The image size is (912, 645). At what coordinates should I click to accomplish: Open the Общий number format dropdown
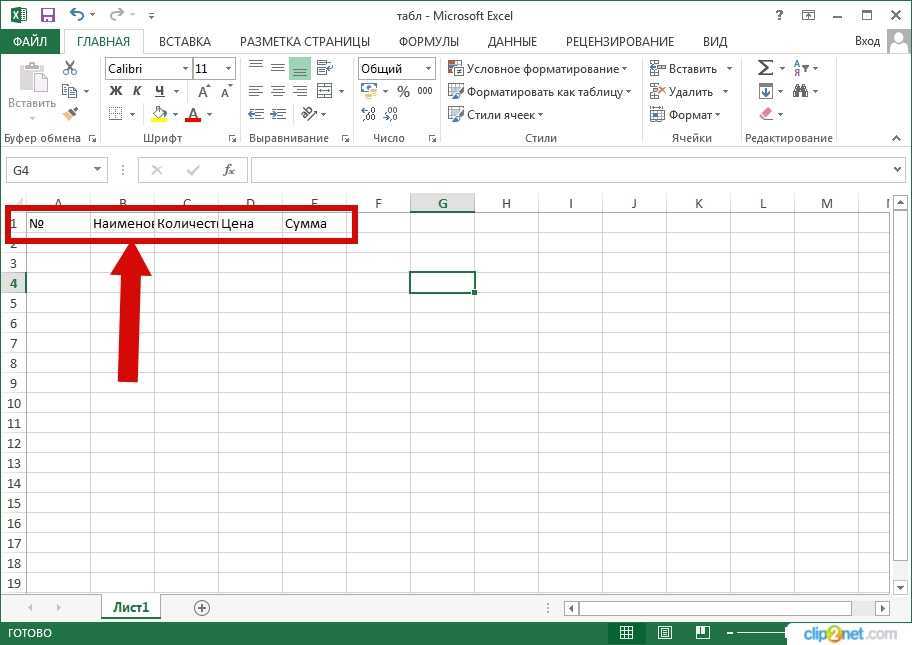coord(428,69)
